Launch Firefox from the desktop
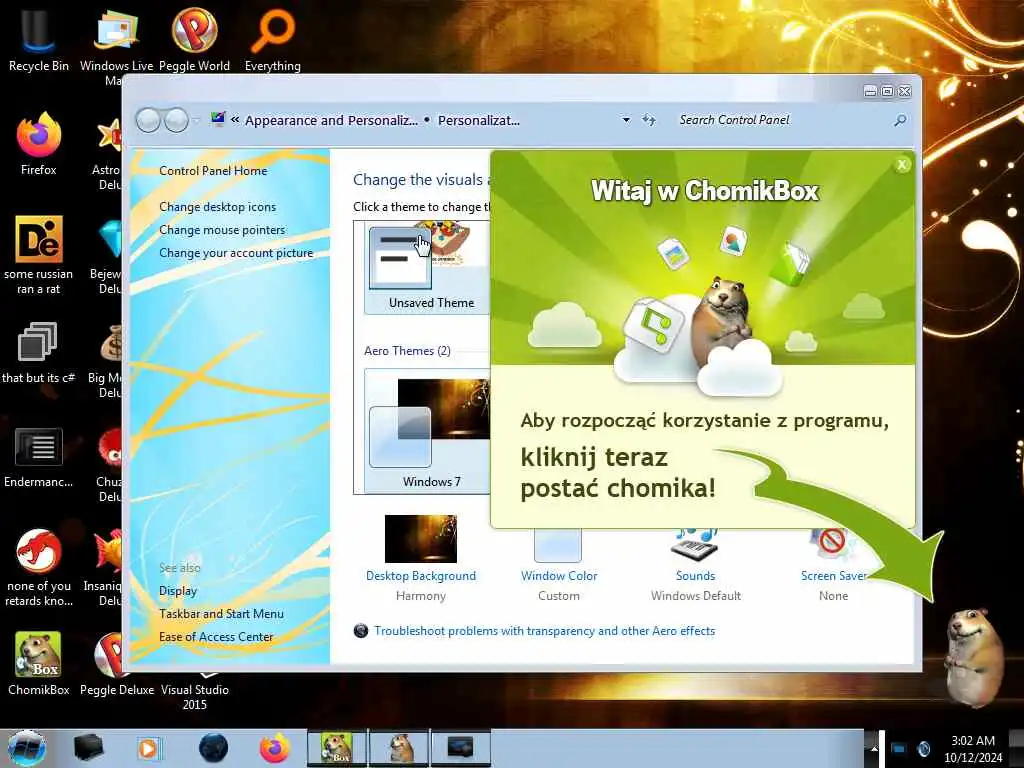 (x=39, y=144)
